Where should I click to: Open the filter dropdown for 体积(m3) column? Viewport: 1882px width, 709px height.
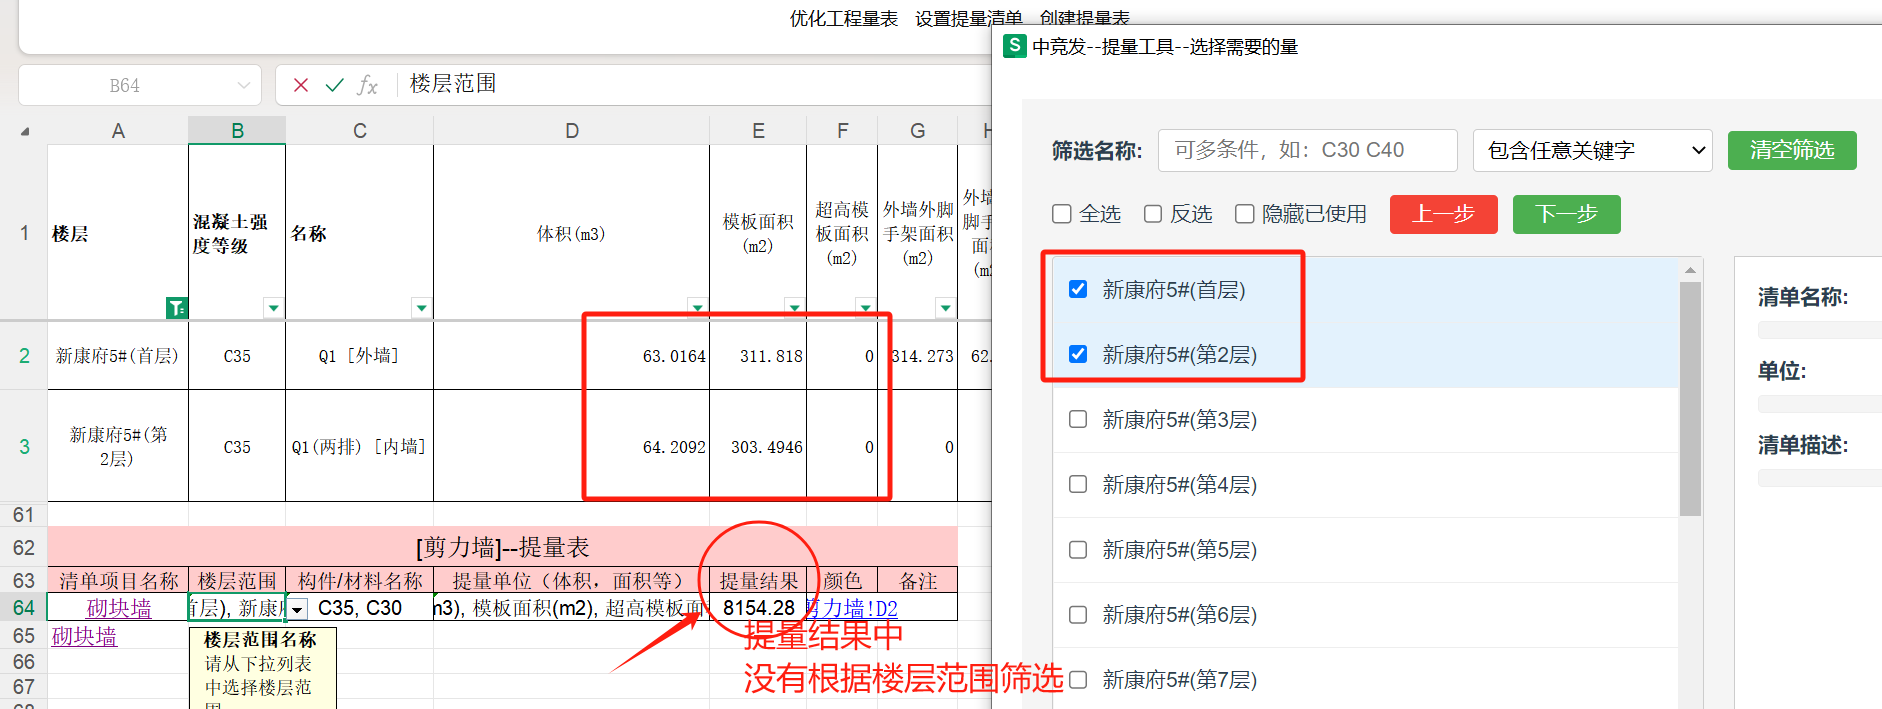(x=697, y=308)
